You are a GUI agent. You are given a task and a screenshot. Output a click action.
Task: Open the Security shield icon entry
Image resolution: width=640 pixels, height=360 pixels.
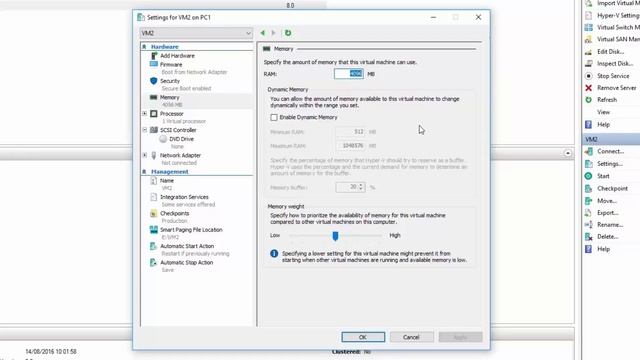(x=153, y=81)
